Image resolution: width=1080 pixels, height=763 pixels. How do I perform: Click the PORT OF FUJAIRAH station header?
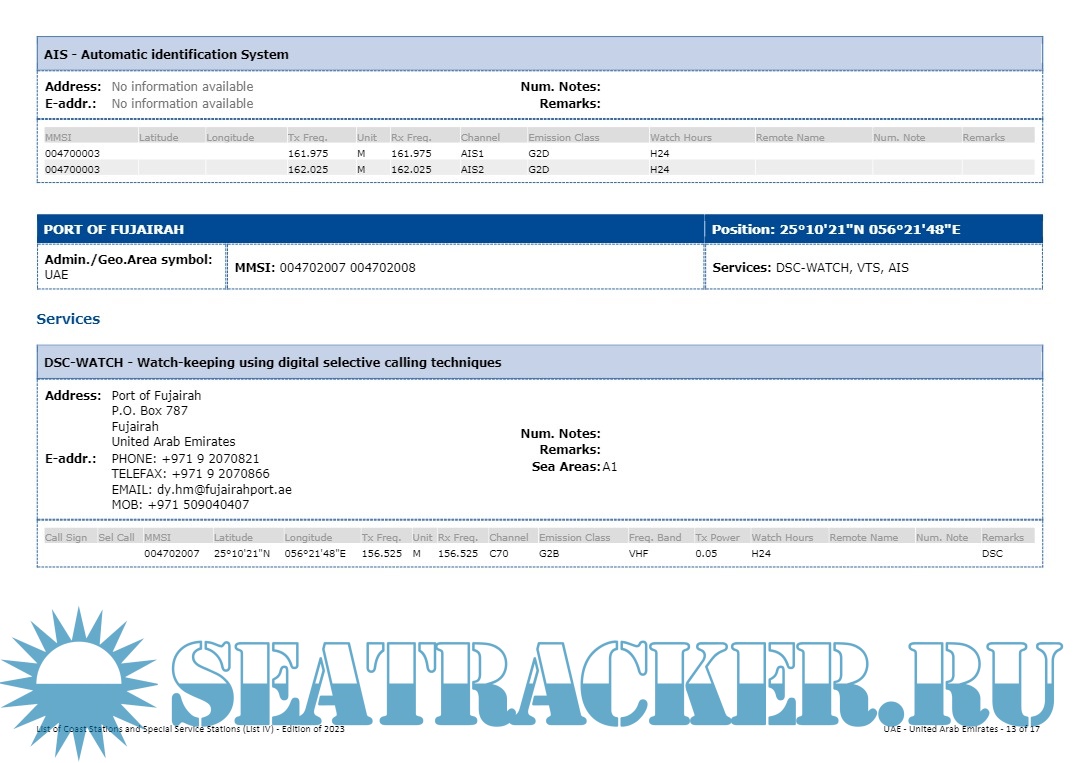coord(114,230)
